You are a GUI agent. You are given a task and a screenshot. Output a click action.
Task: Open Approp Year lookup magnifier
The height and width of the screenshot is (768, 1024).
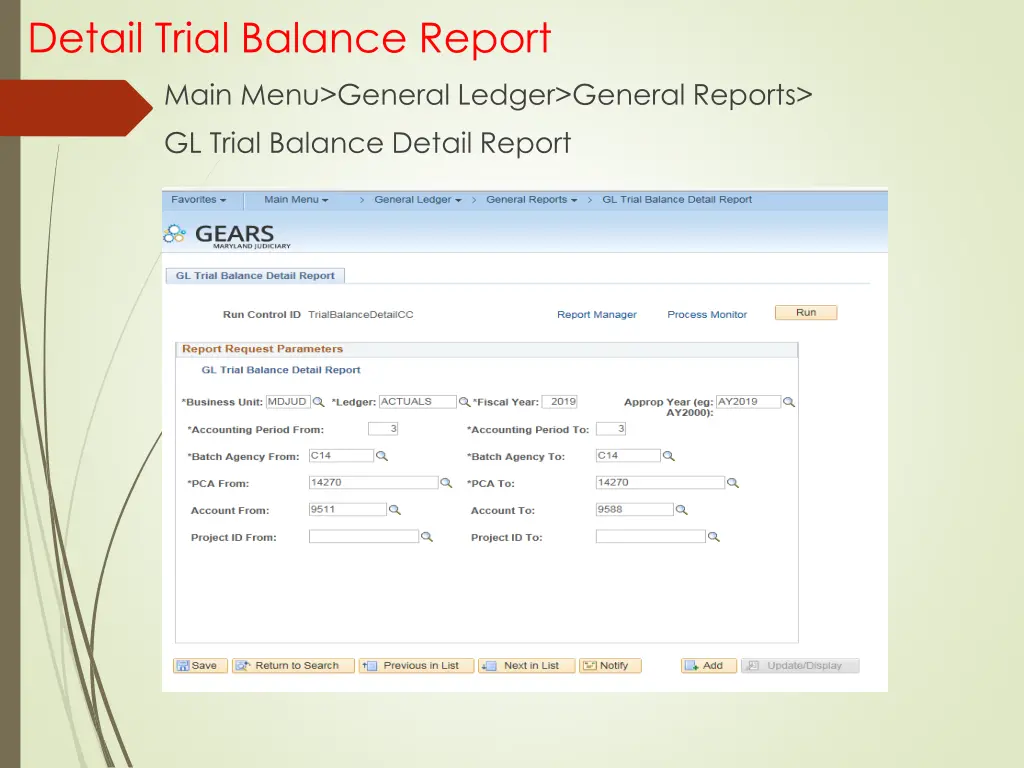click(x=789, y=402)
